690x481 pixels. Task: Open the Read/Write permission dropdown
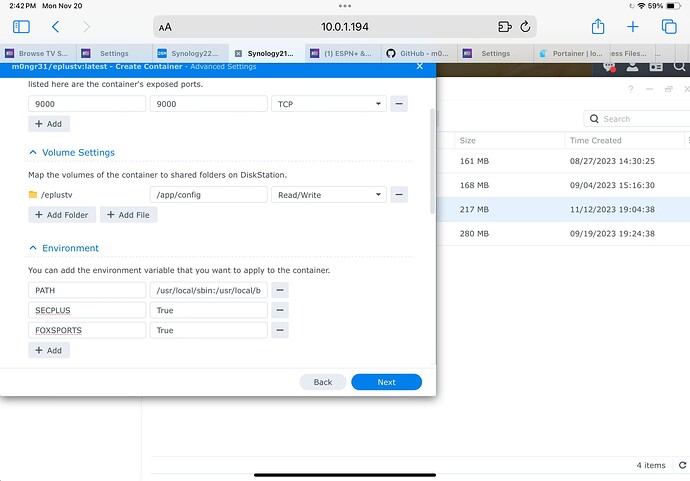point(328,194)
